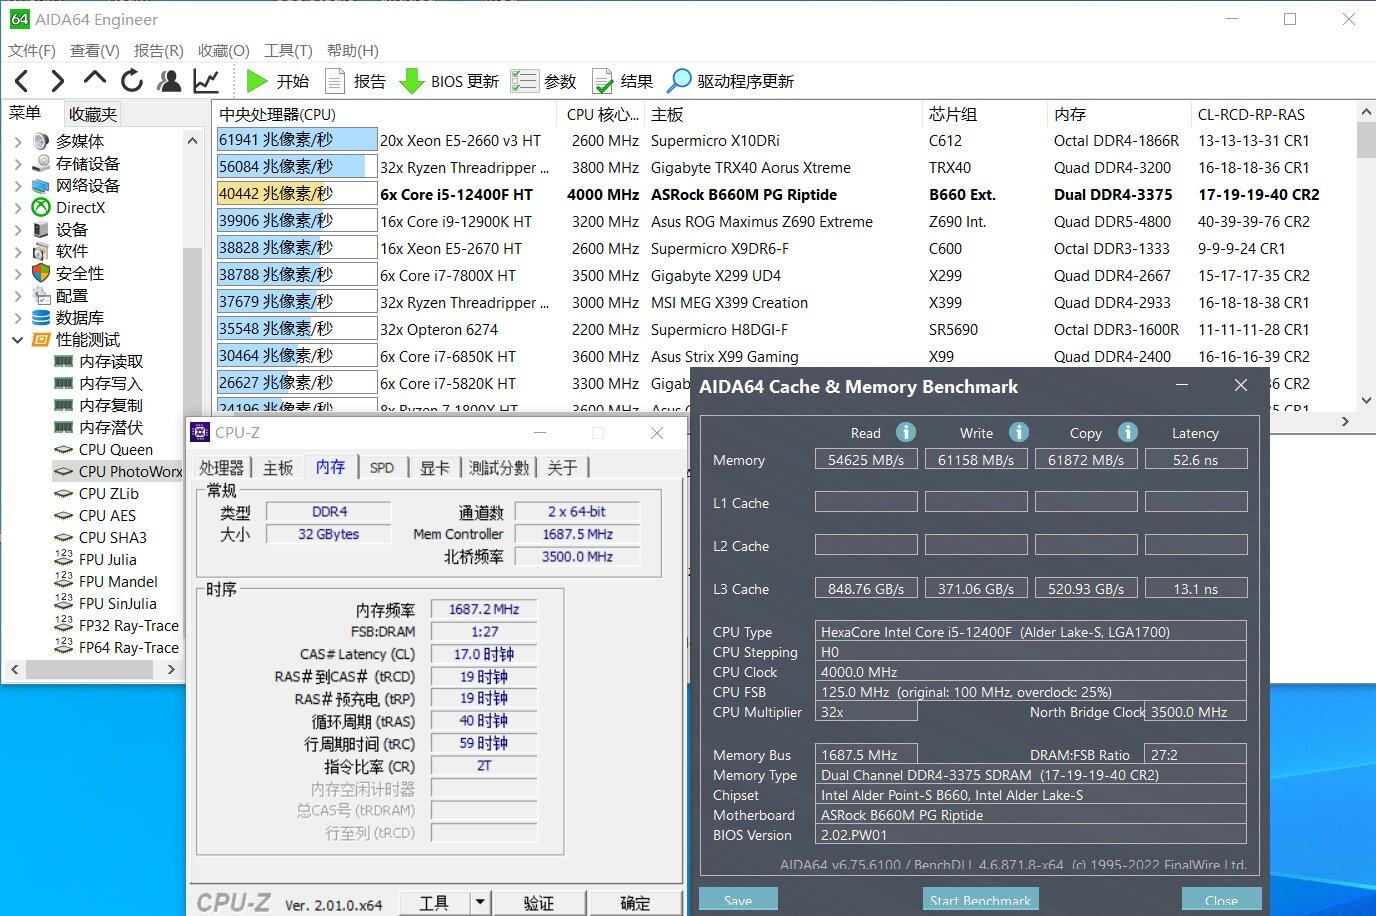Click the Memory Read value 54625 MB/s
Viewport: 1376px width, 916px height.
click(x=865, y=459)
